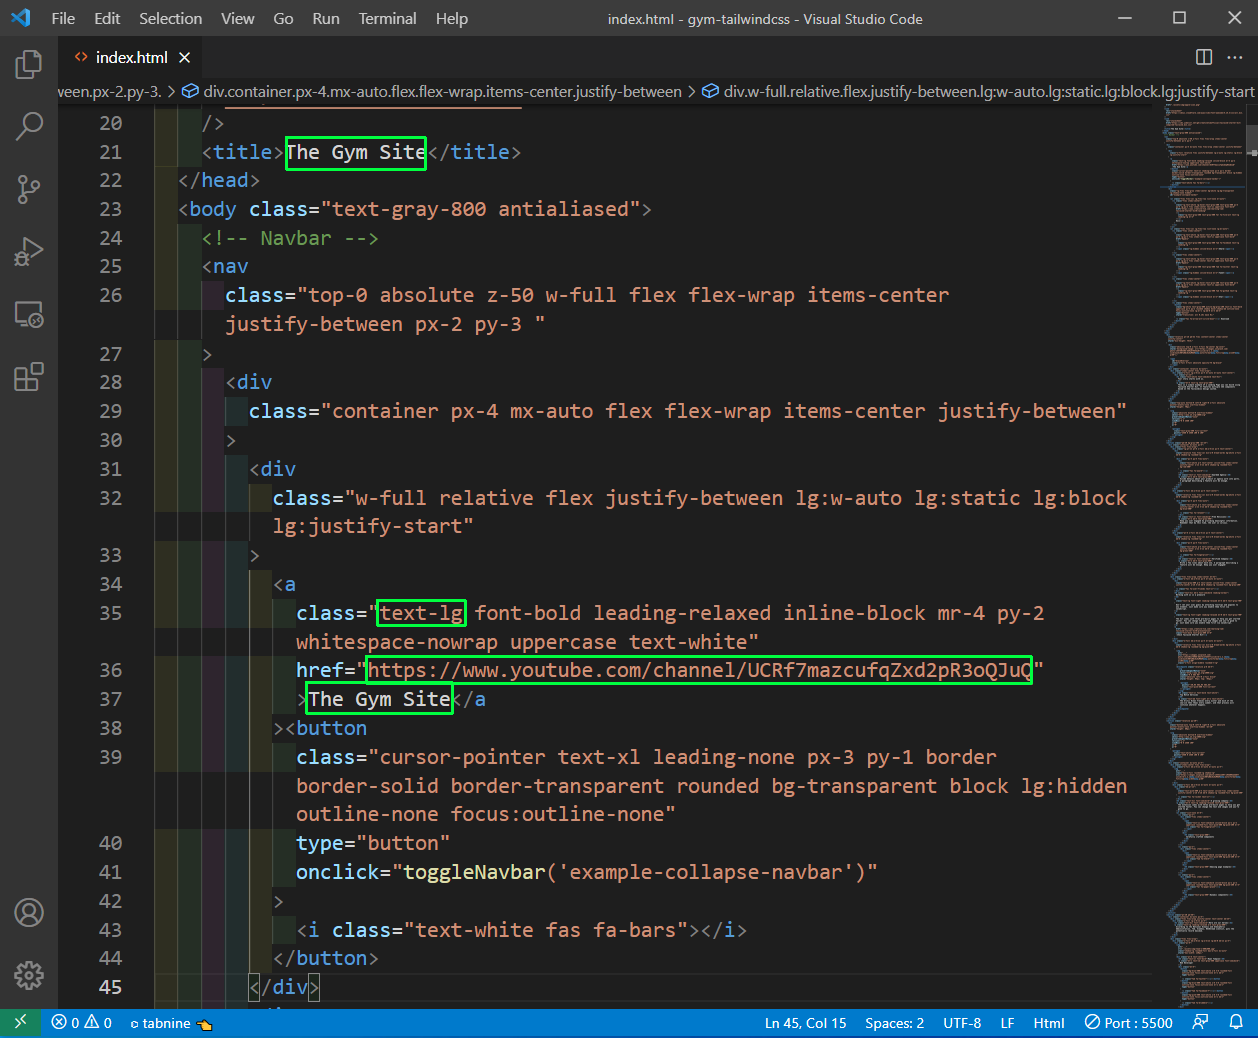The image size is (1258, 1038).
Task: Open the notifications bell in status bar
Action: click(1236, 1023)
